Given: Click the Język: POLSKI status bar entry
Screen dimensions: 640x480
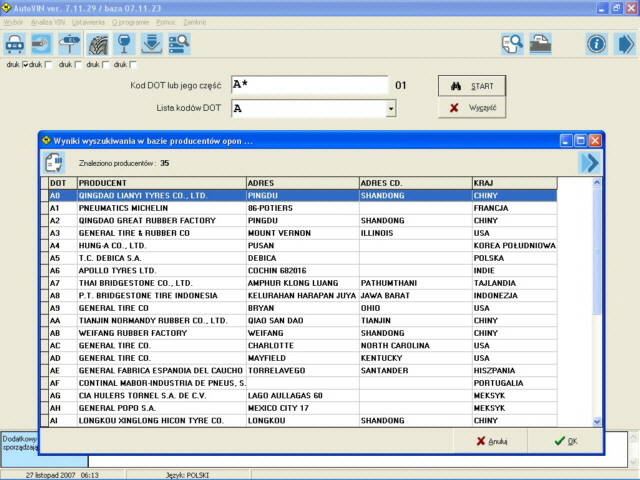Looking at the screenshot, I should pos(187,475).
